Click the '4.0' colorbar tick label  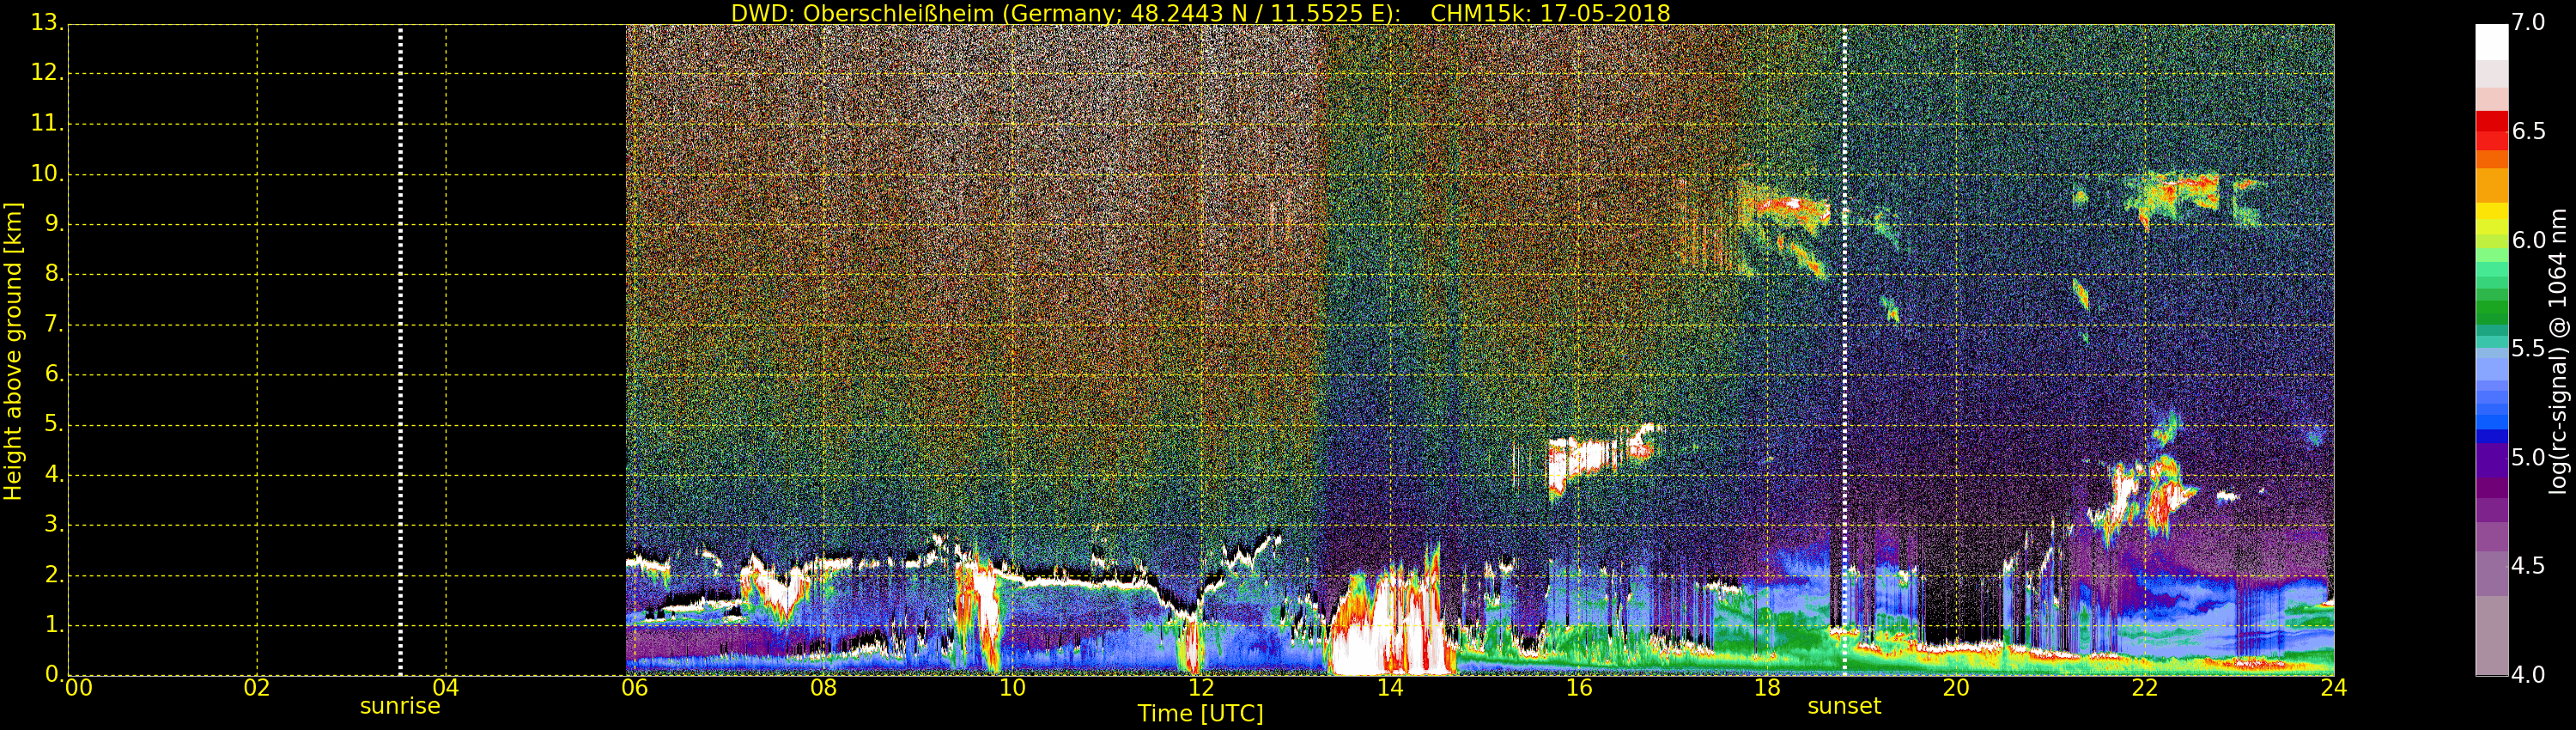pos(2529,675)
